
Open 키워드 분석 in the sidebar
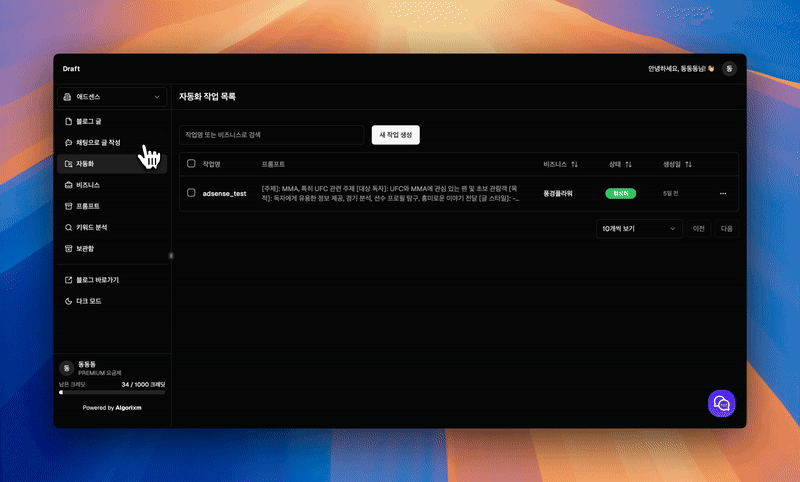[112, 227]
